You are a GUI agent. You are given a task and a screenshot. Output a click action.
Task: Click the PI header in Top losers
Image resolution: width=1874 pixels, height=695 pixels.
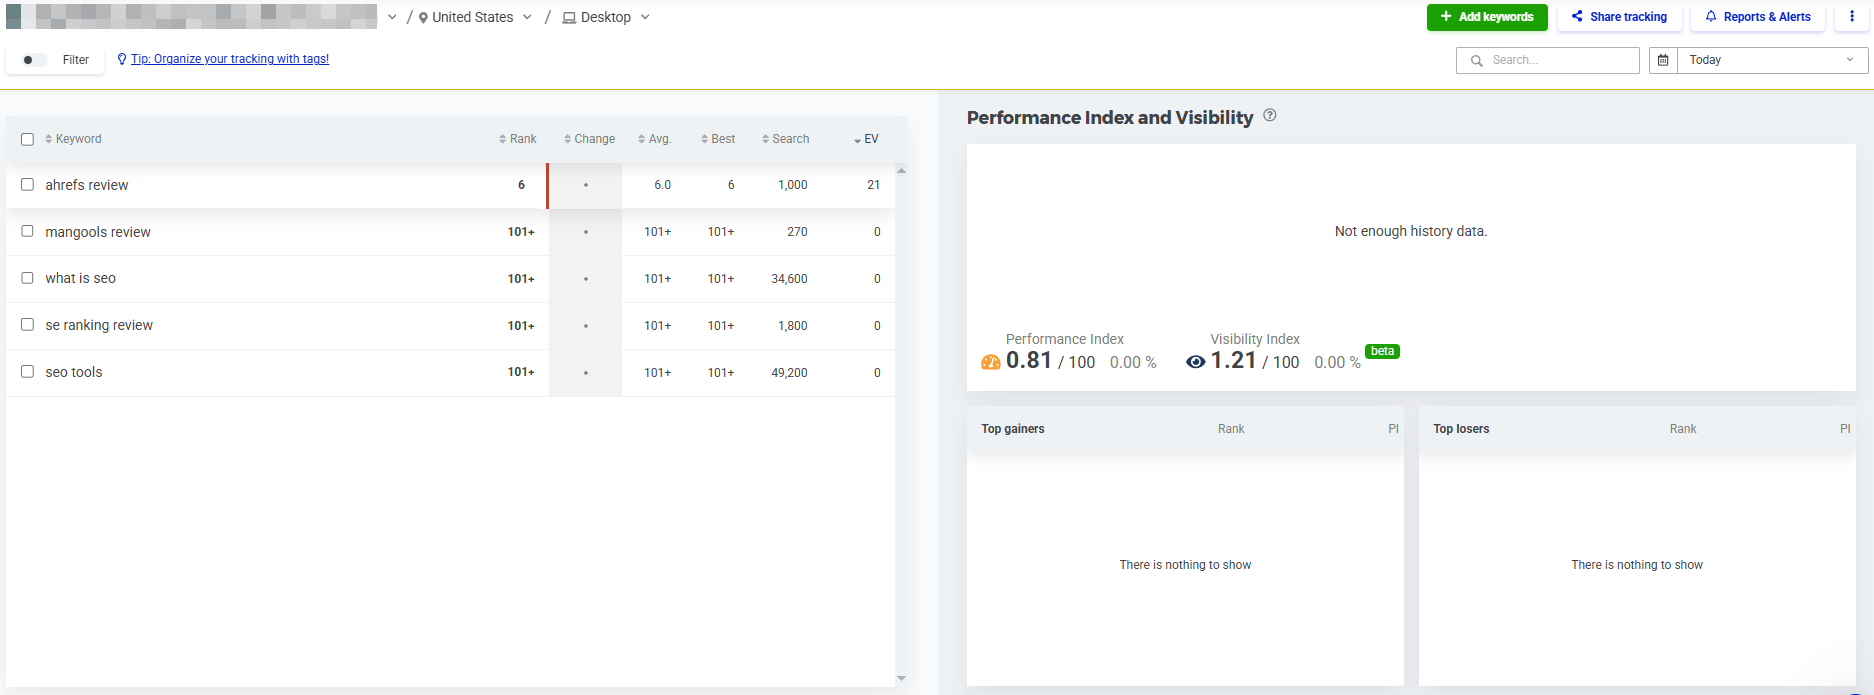coord(1845,429)
